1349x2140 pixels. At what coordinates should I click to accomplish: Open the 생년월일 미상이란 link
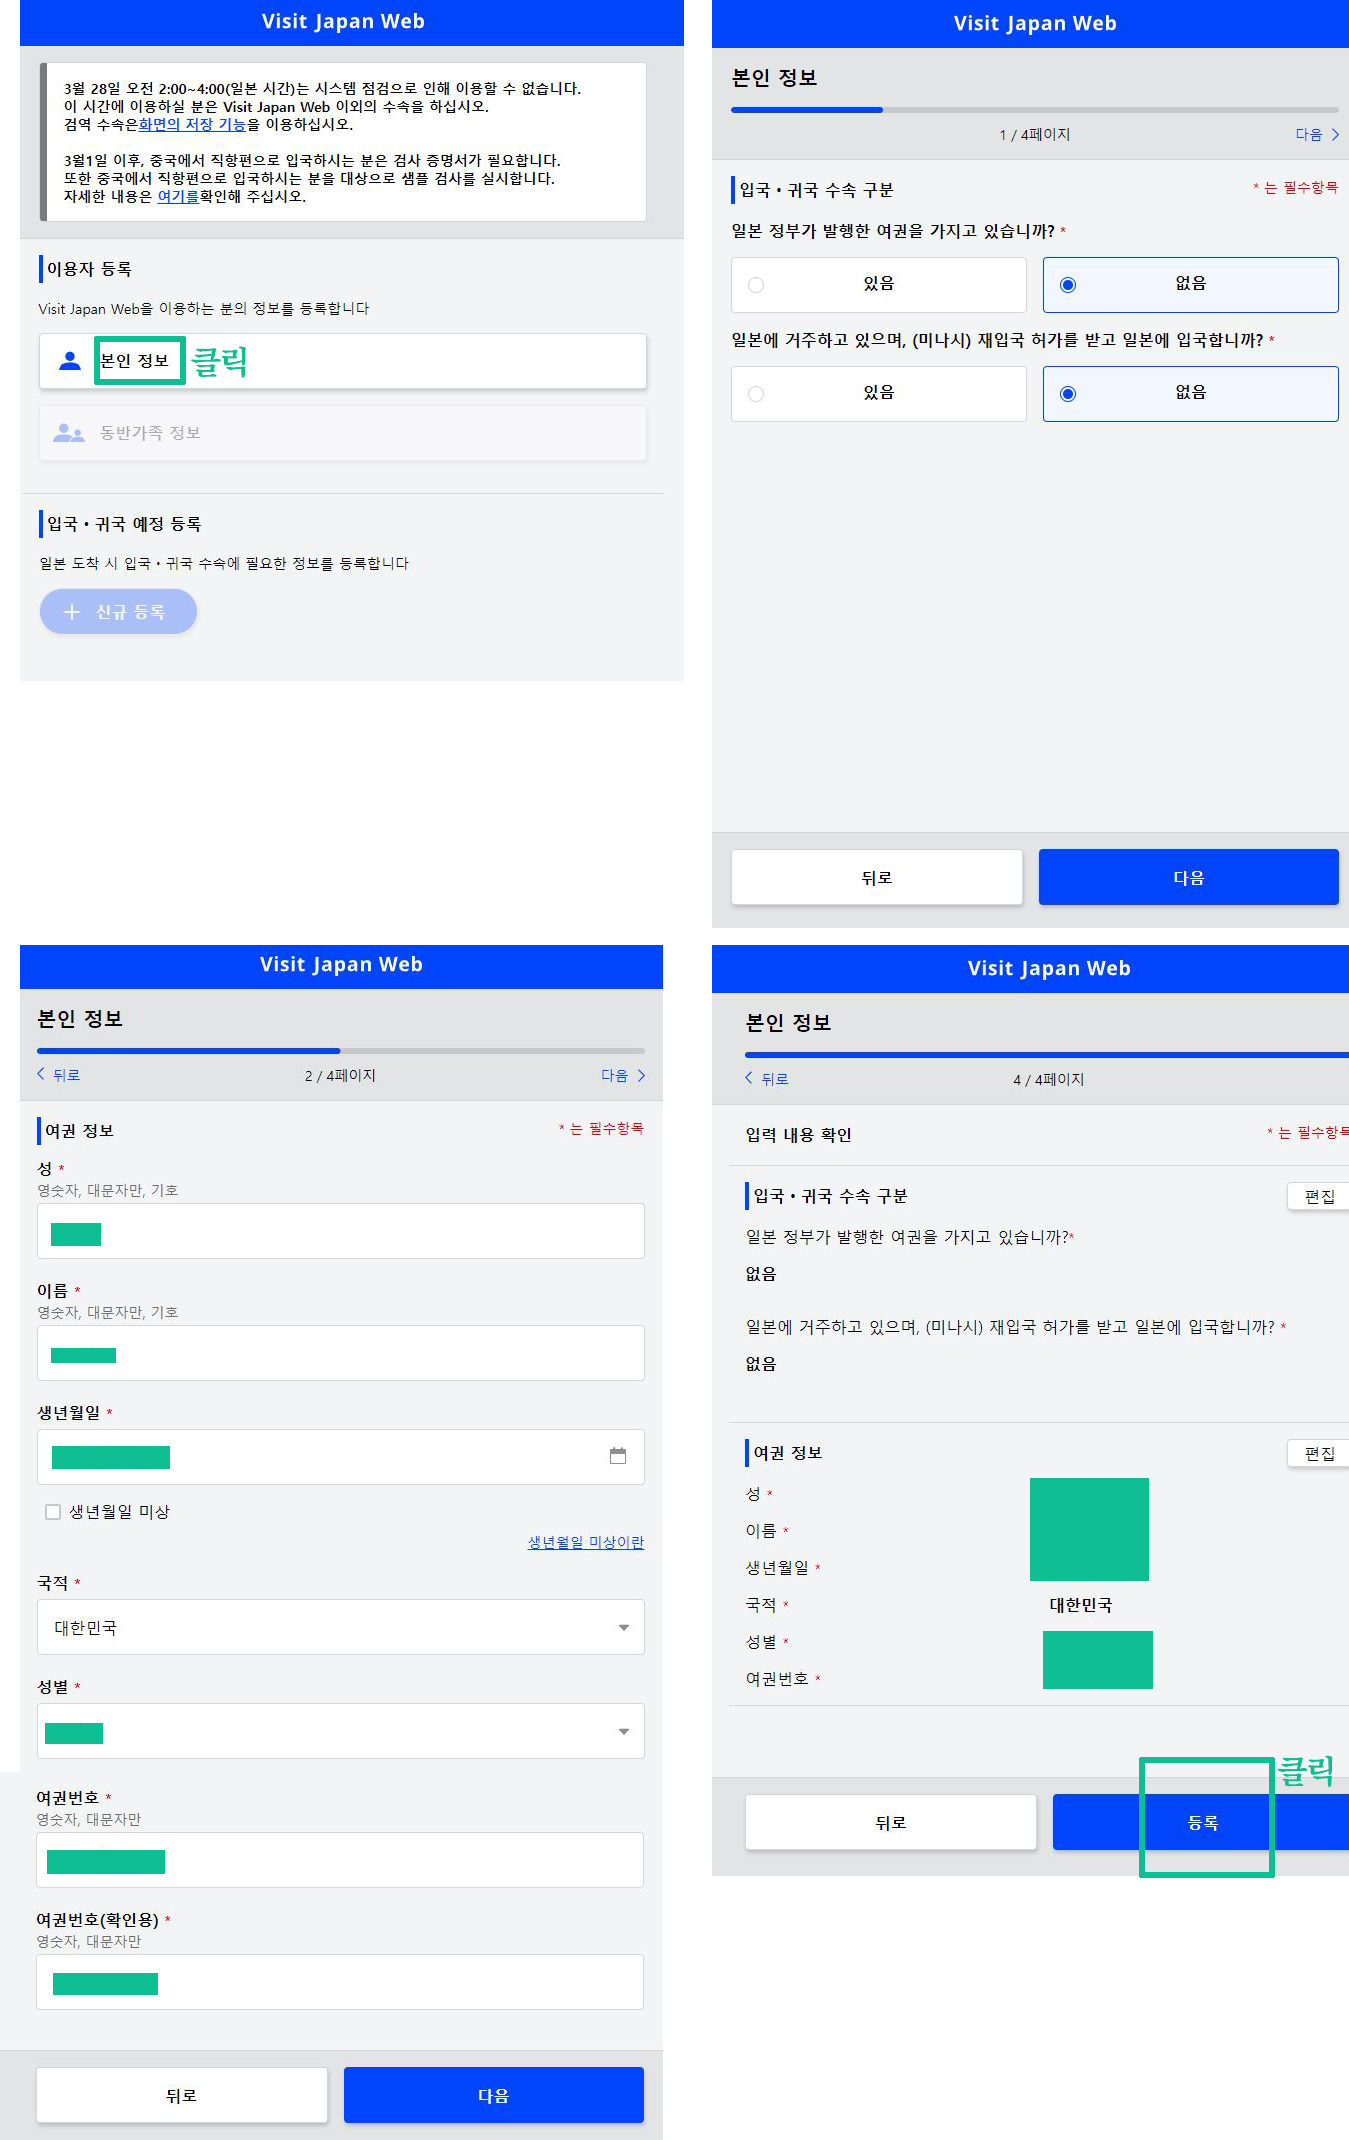[x=586, y=1542]
